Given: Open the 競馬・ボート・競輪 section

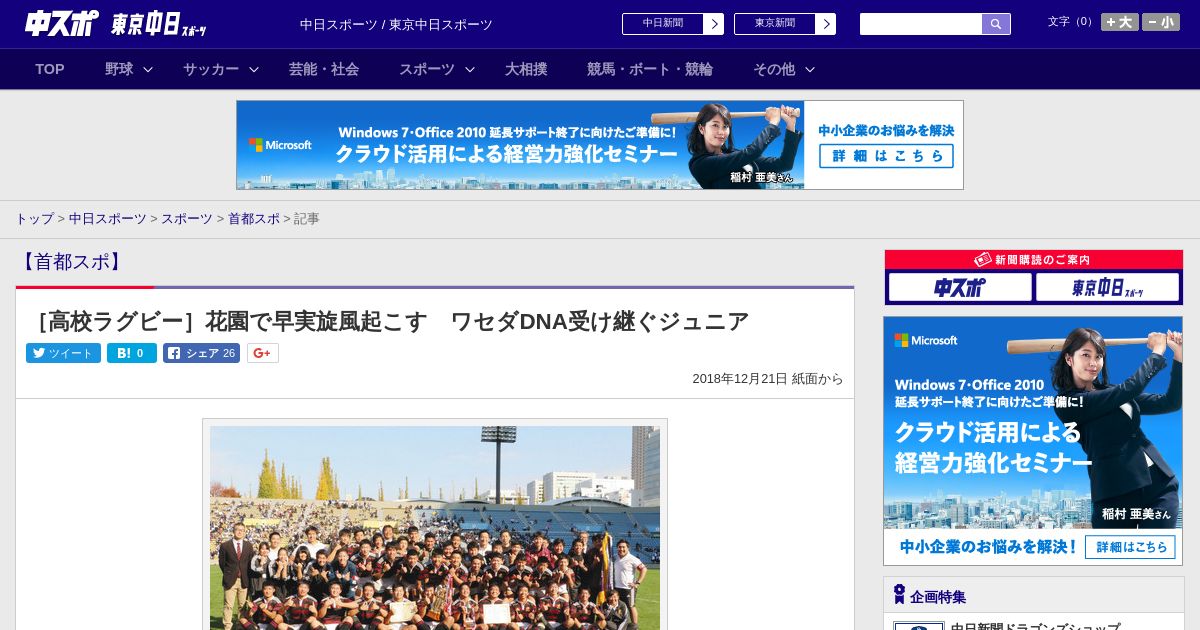Looking at the screenshot, I should point(650,69).
